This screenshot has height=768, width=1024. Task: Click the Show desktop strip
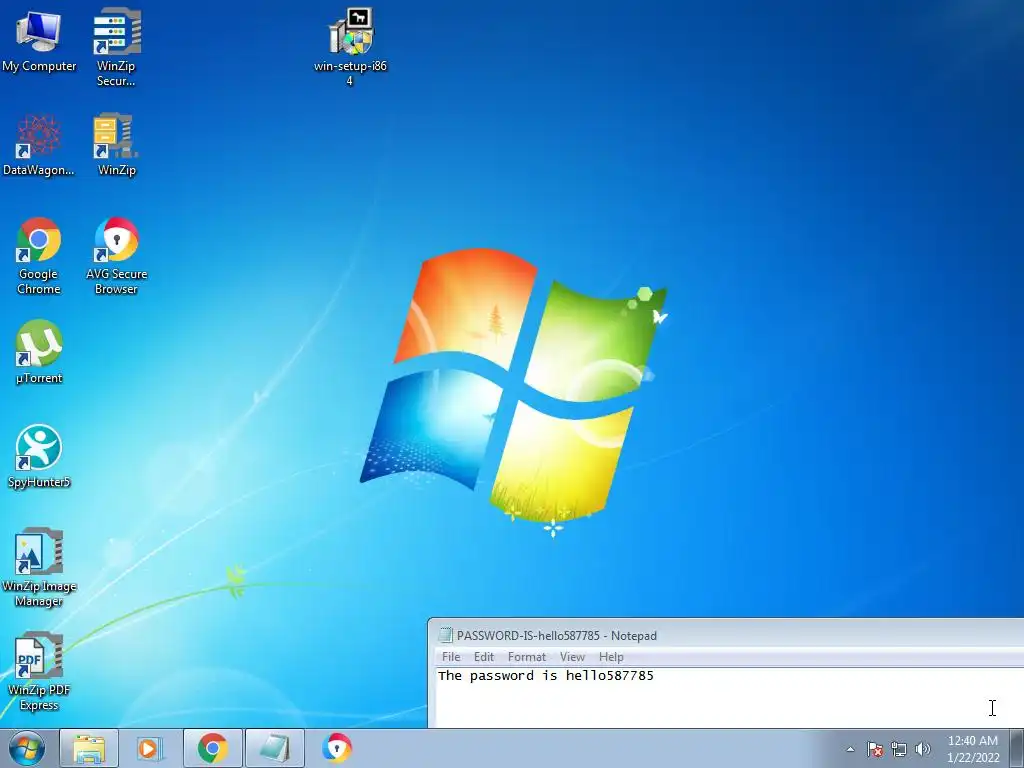click(x=1017, y=748)
